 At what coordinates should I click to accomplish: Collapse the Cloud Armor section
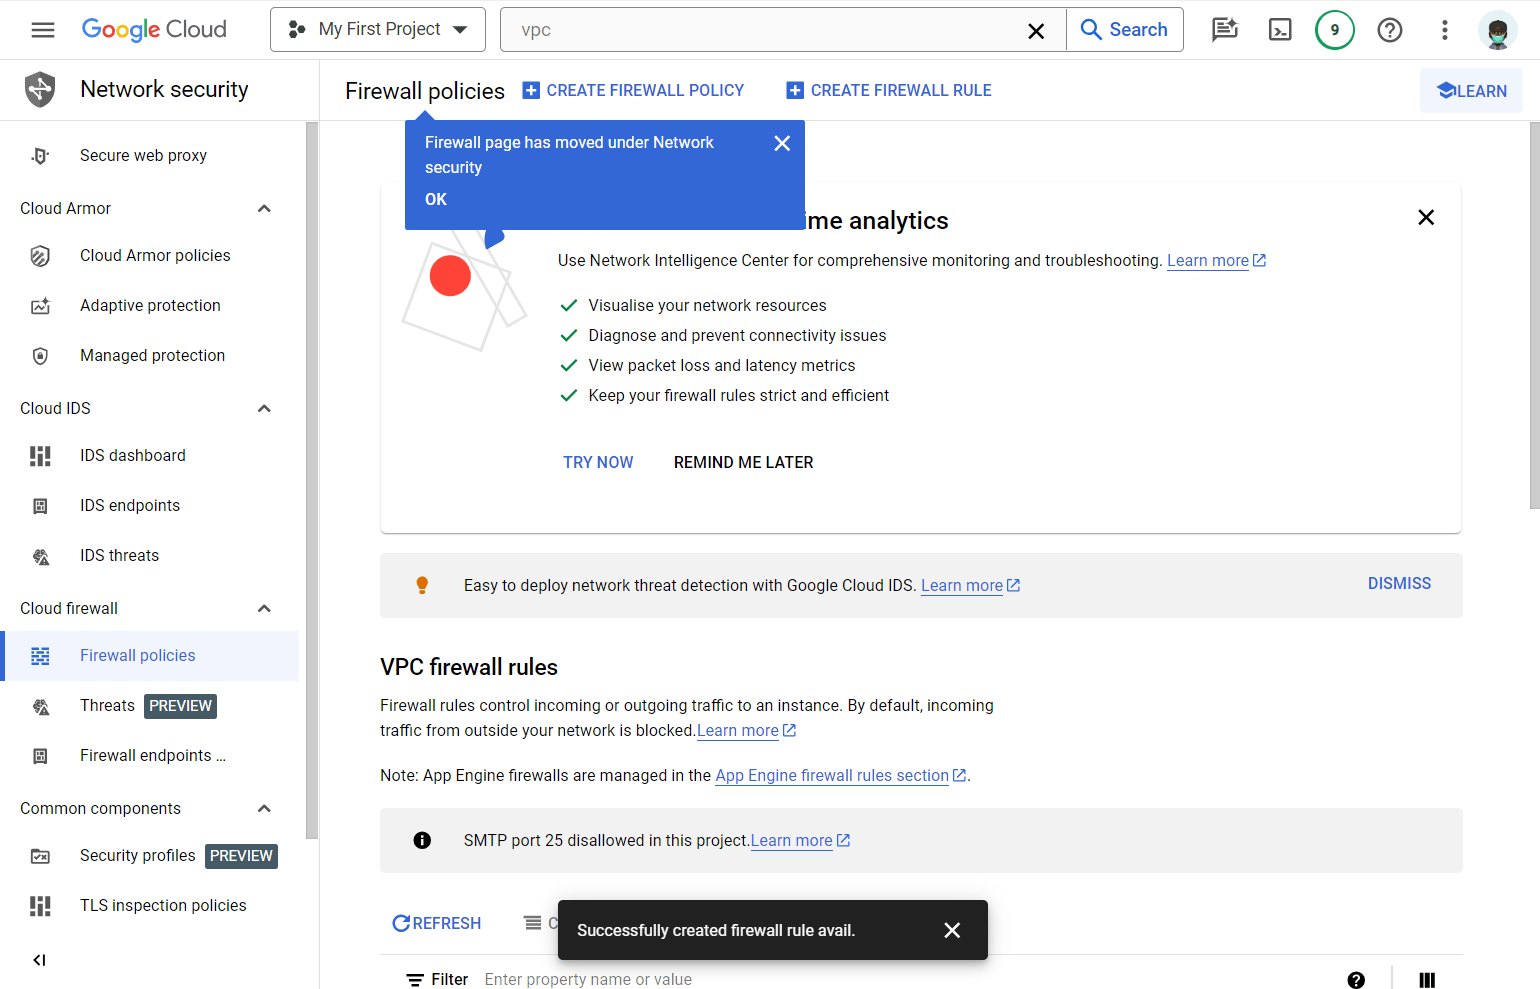pyautogui.click(x=264, y=208)
